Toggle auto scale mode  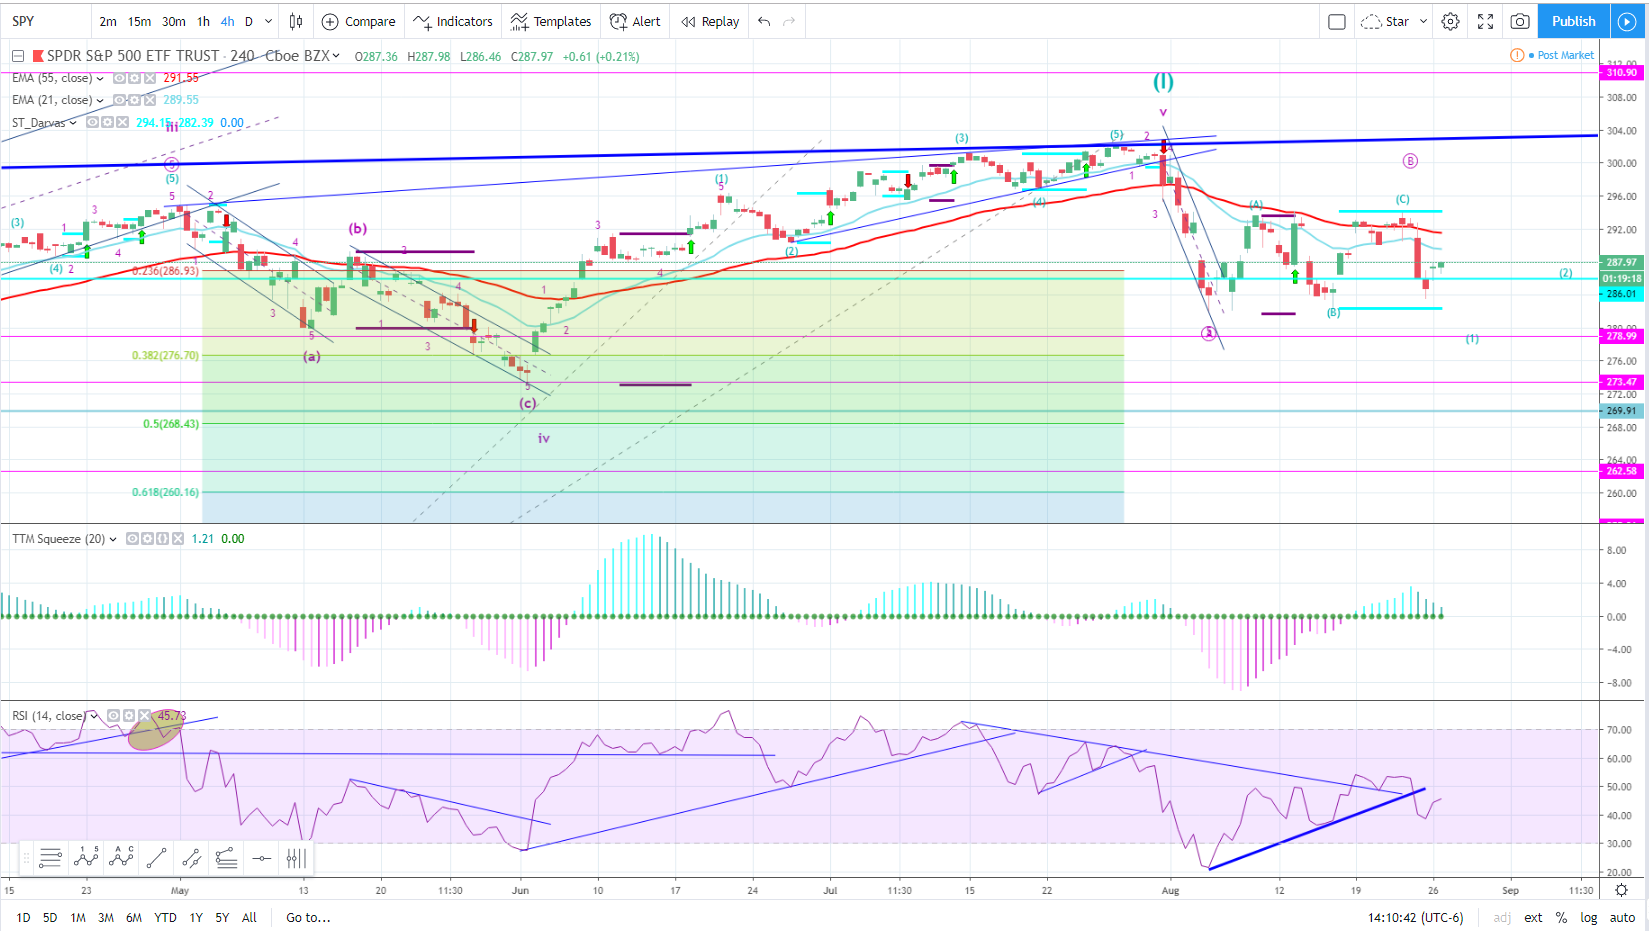[x=1622, y=917]
